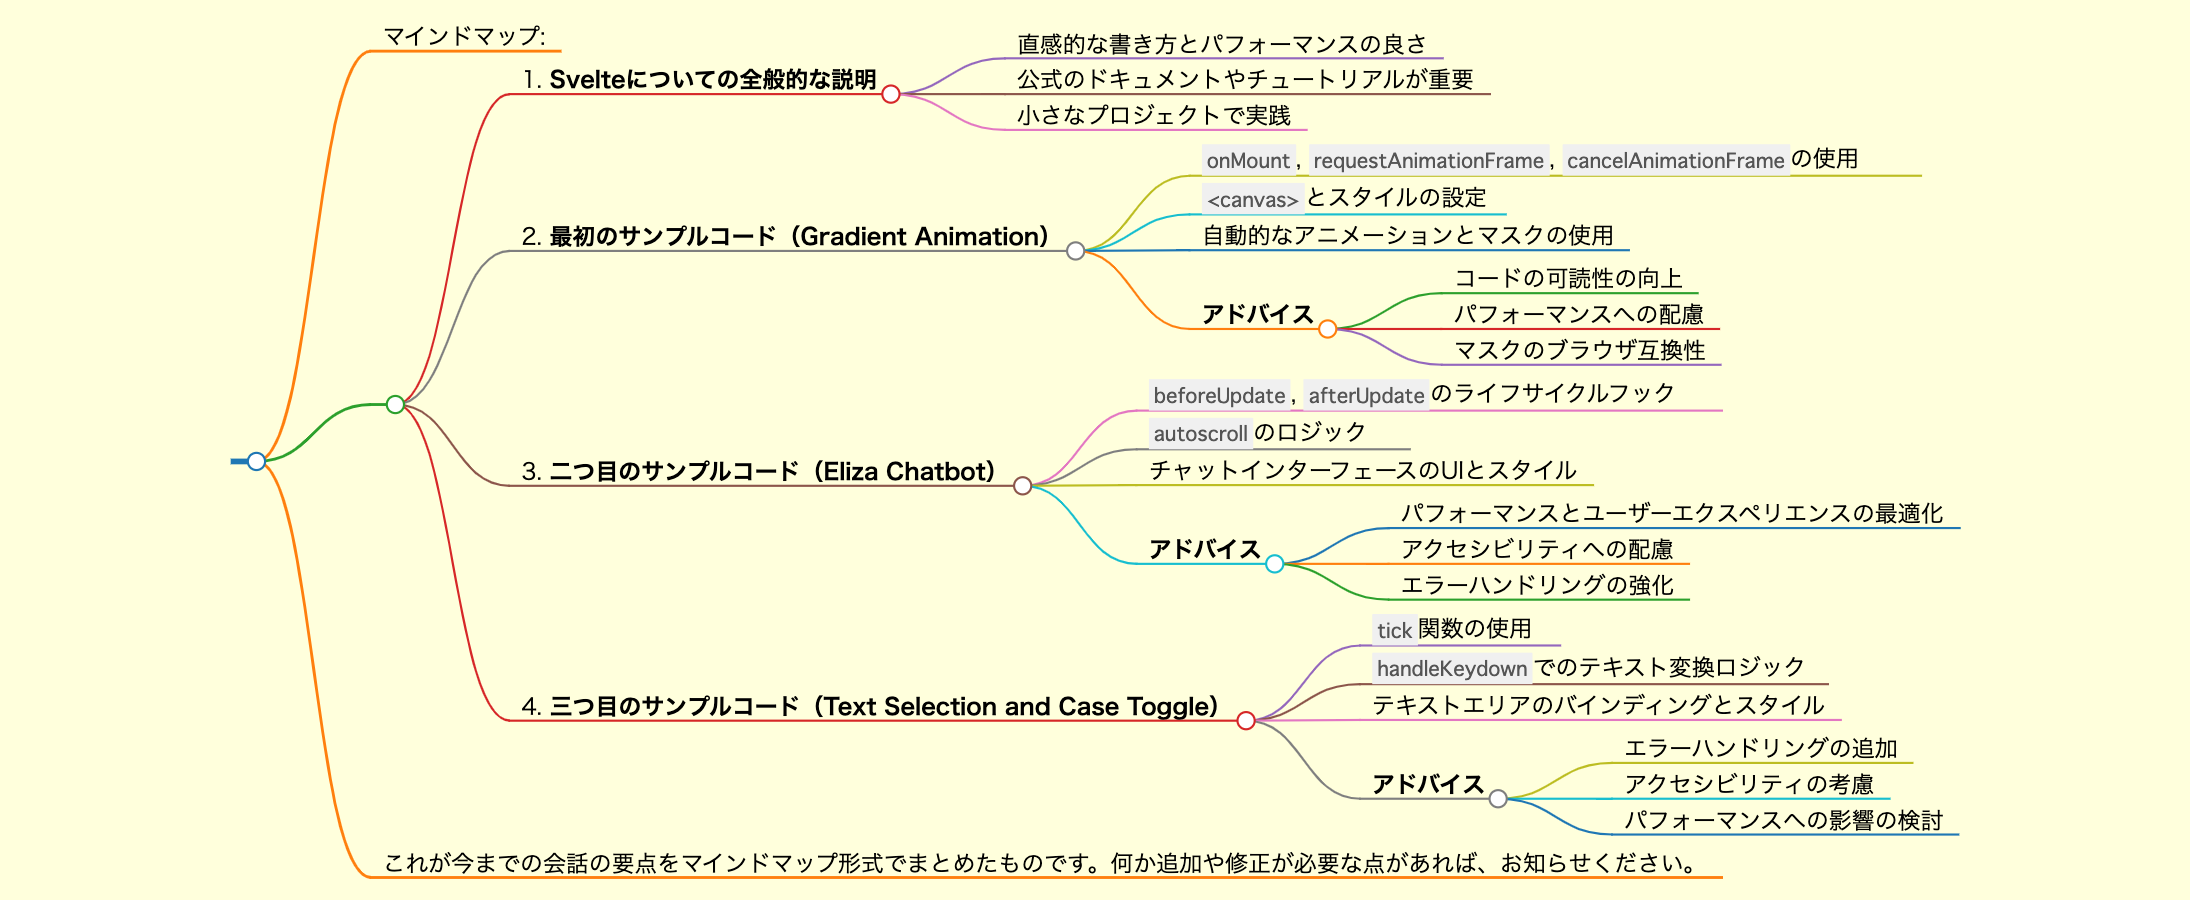Collapse アドバイス circle under Text Selection
The image size is (2190, 900).
[x=1498, y=799]
